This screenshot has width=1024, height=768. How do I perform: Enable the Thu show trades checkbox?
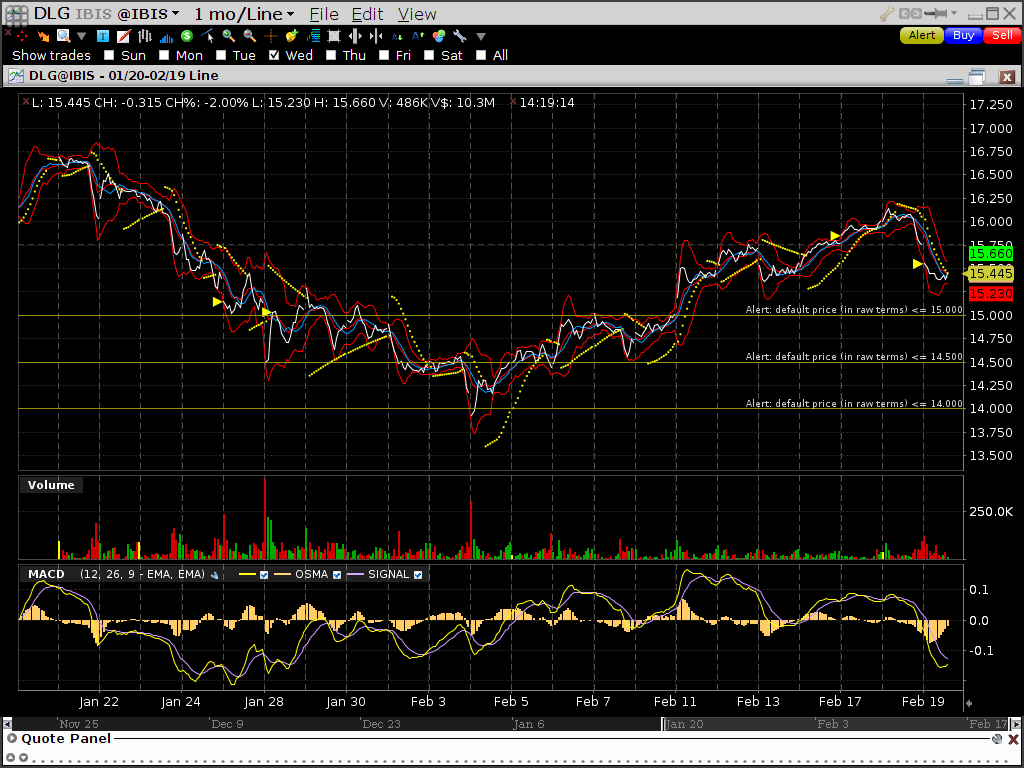point(331,56)
